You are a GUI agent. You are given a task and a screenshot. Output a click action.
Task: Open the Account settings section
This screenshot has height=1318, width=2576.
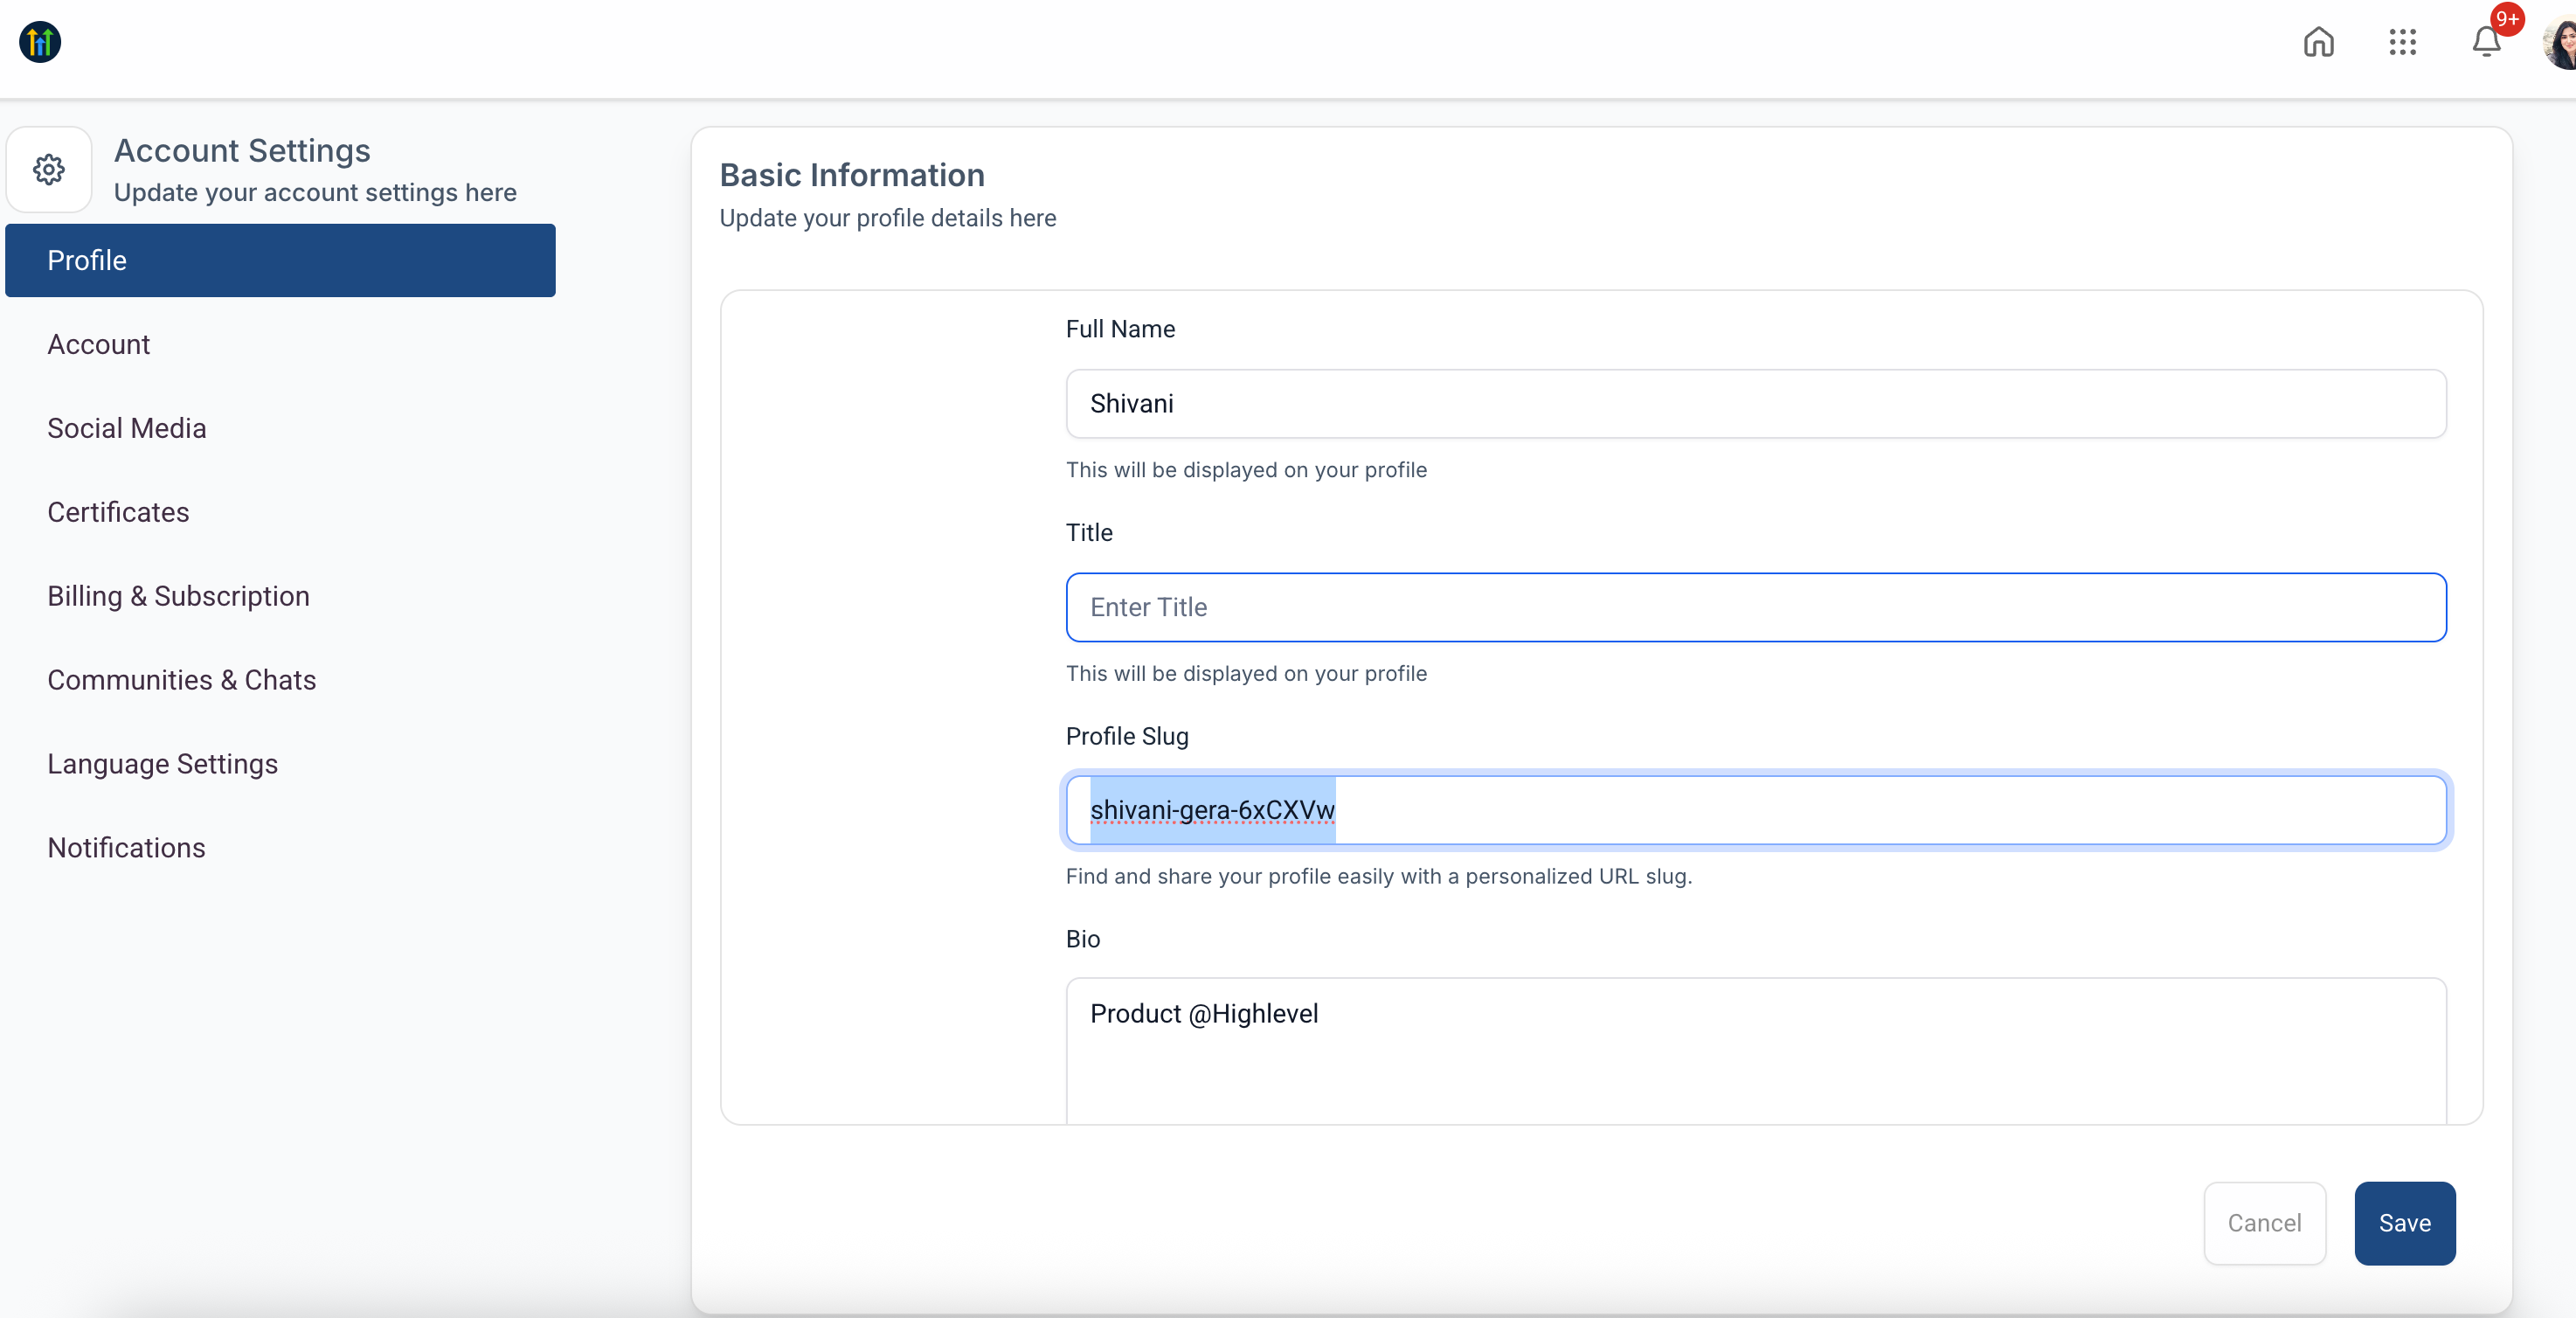click(x=98, y=344)
